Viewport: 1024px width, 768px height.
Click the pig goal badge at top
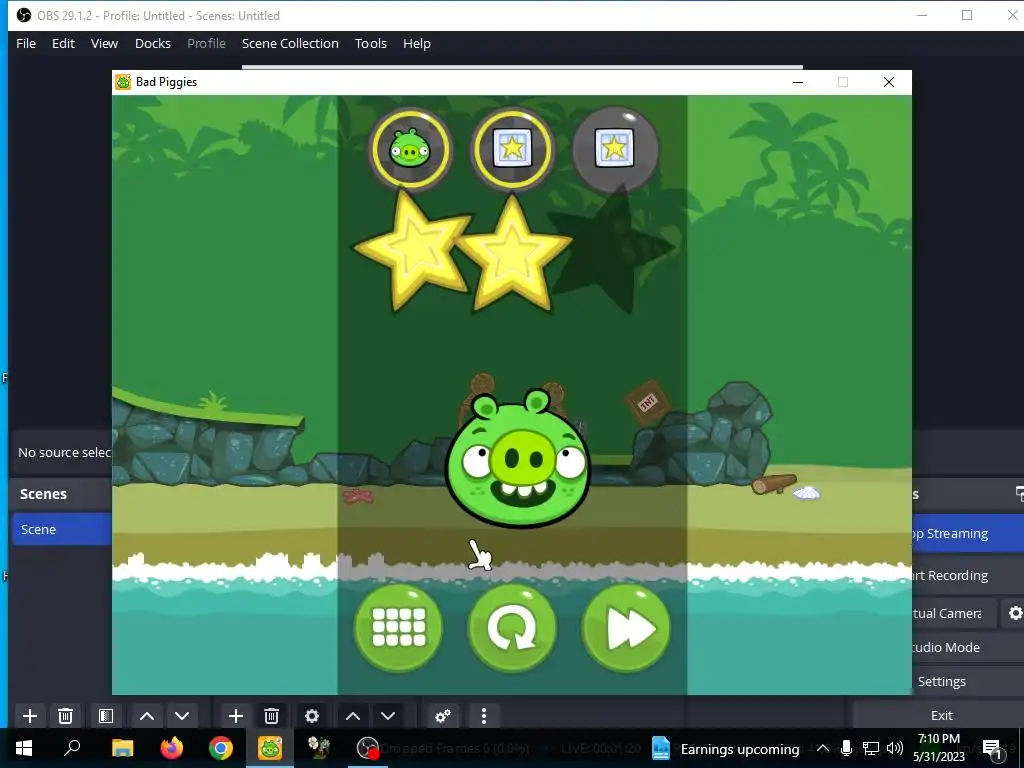410,150
